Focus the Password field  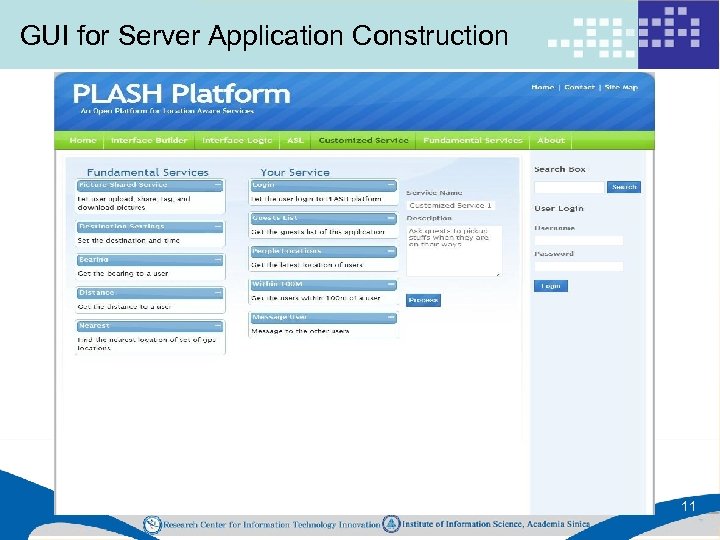tap(579, 266)
